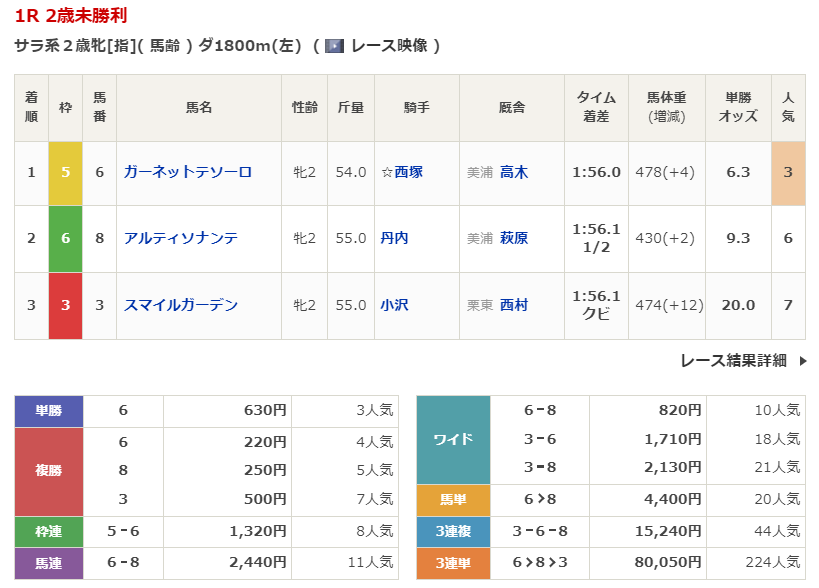Select the 単勝 payout label
819x588 pixels.
49,410
